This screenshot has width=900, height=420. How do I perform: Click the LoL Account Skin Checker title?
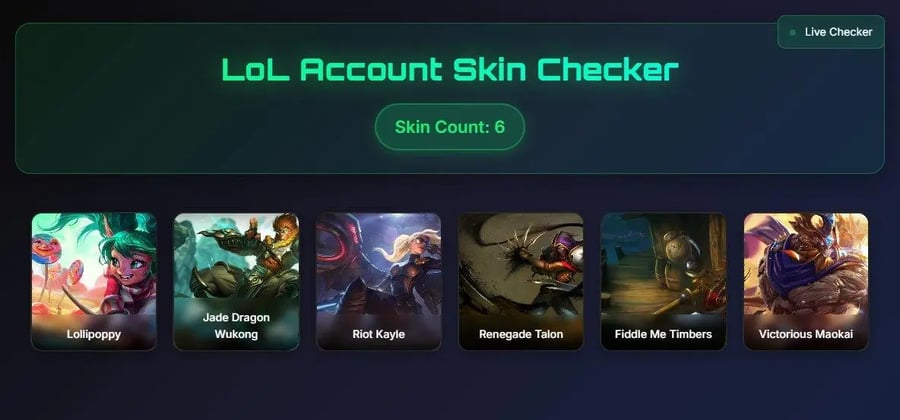450,69
